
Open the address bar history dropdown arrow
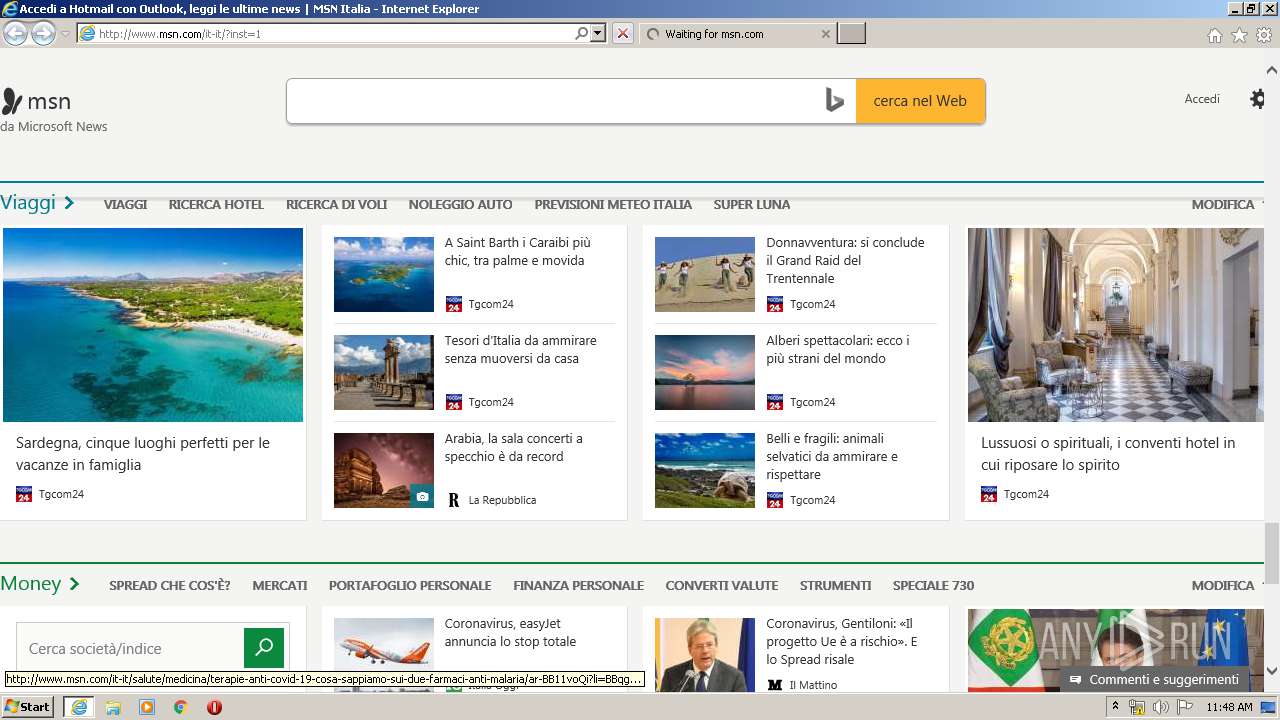tap(598, 33)
